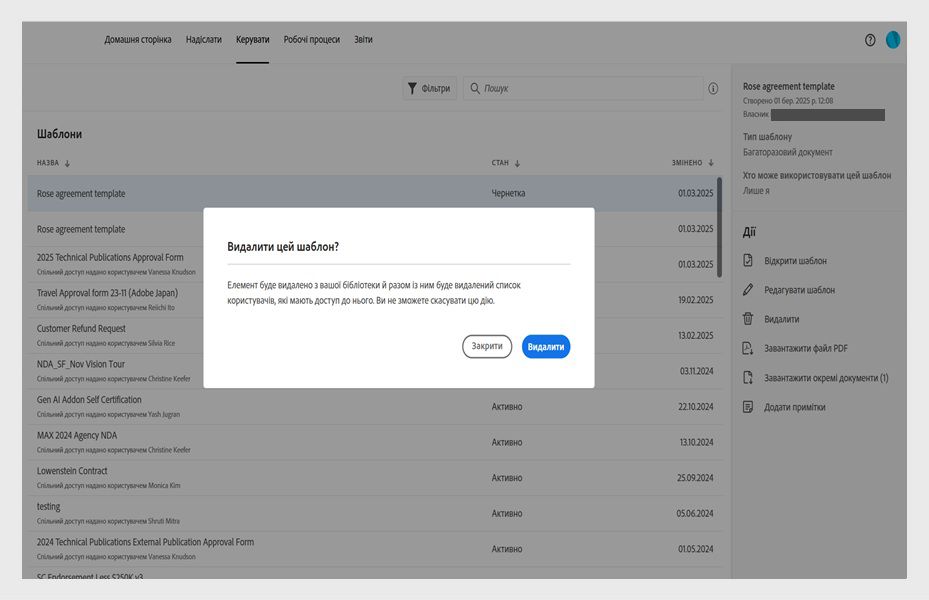Select Lowenstein Contract template
This screenshot has height=600, width=929.
[375, 477]
